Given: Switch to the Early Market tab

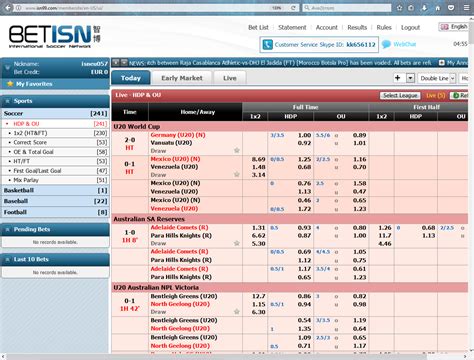Looking at the screenshot, I should pyautogui.click(x=182, y=78).
